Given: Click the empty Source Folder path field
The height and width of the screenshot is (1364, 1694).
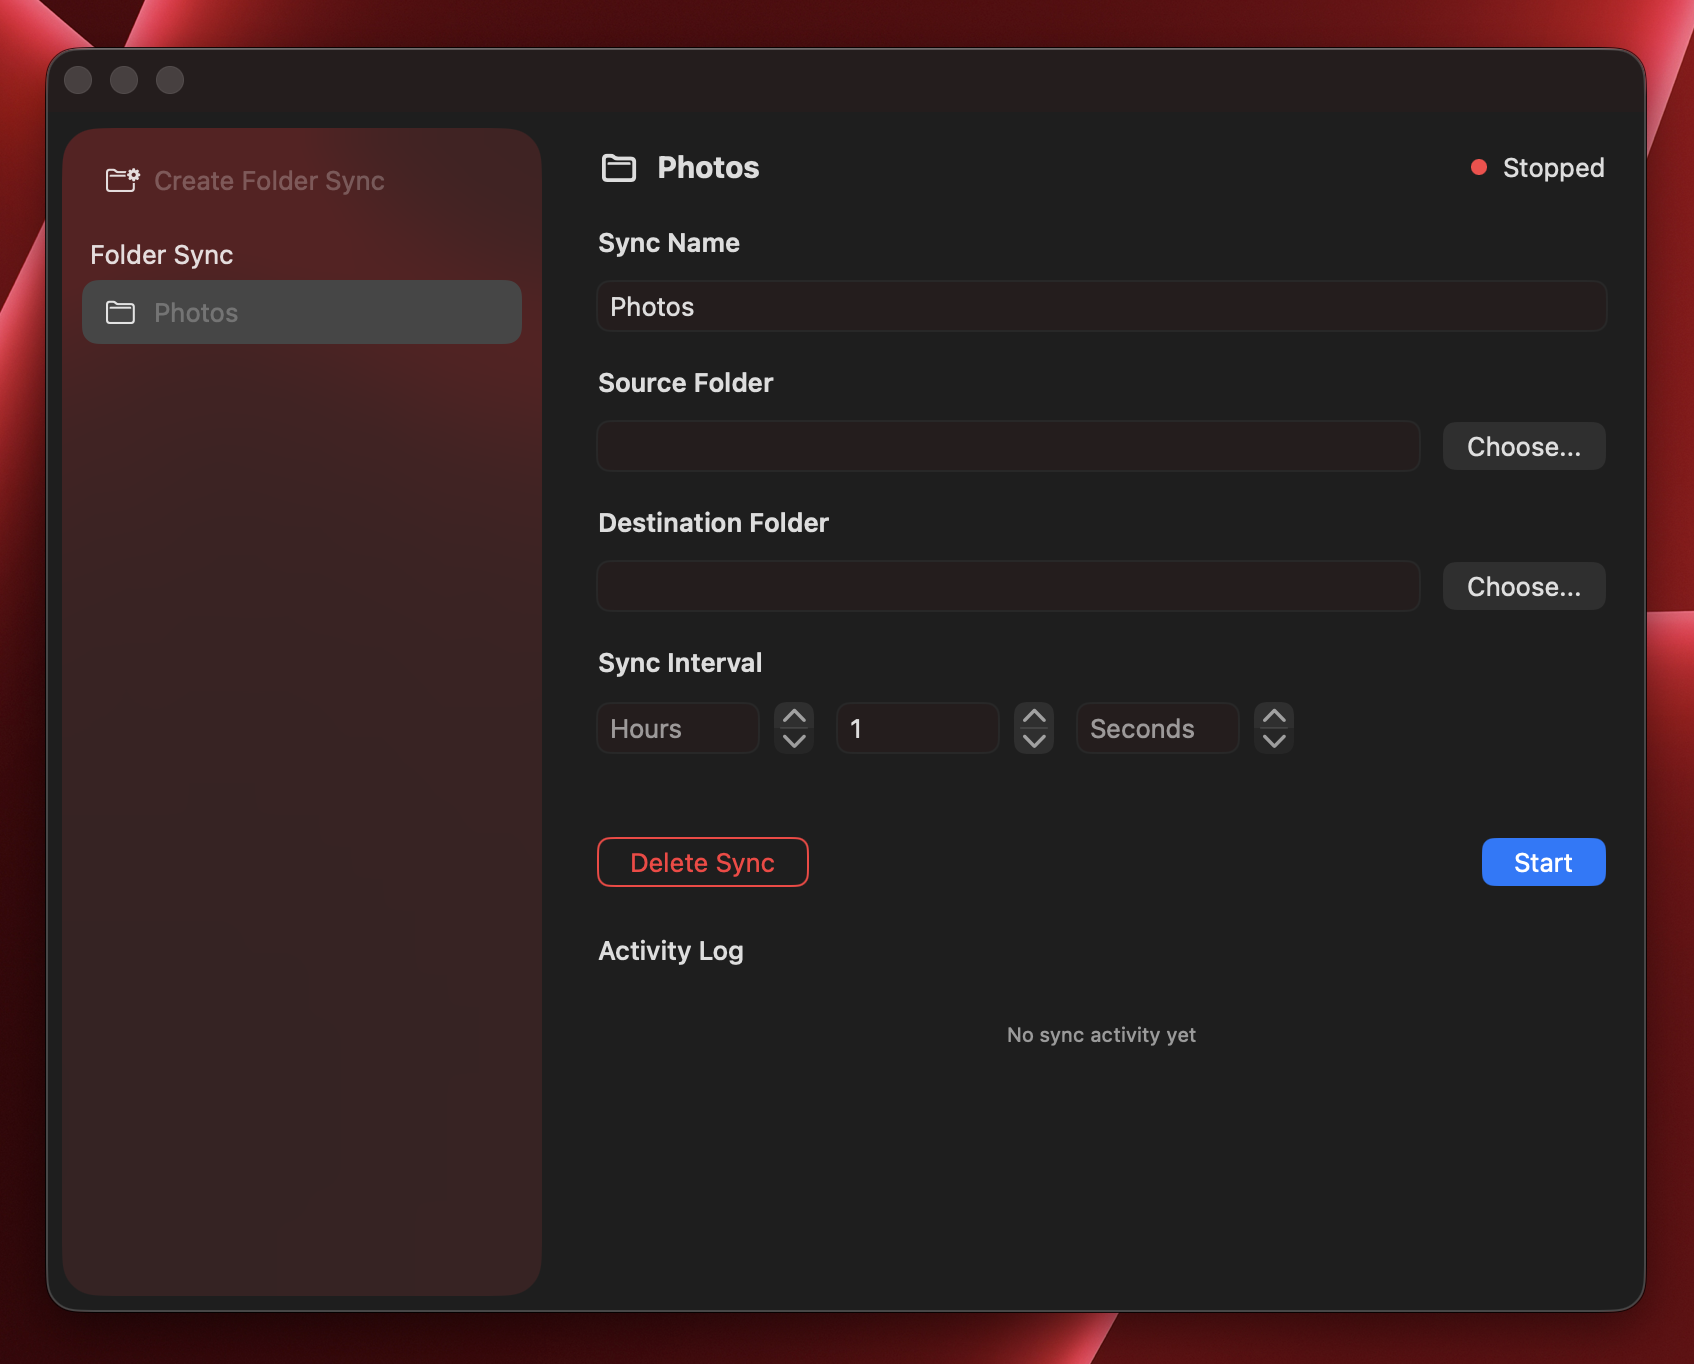Looking at the screenshot, I should (x=1007, y=446).
